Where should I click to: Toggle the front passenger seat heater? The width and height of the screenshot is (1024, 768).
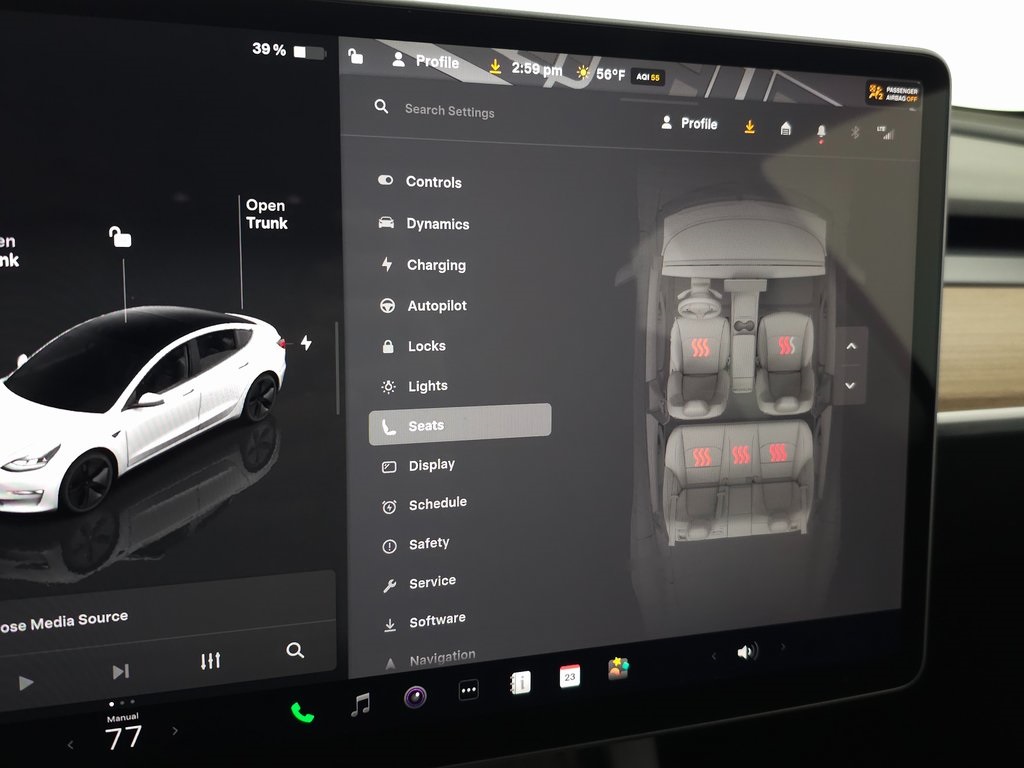coord(786,347)
